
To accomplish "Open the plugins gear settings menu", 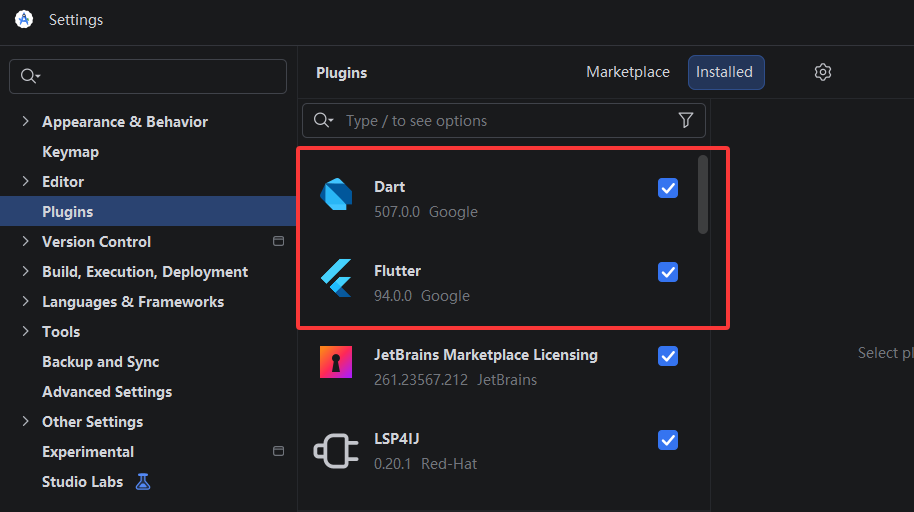I will 822,72.
